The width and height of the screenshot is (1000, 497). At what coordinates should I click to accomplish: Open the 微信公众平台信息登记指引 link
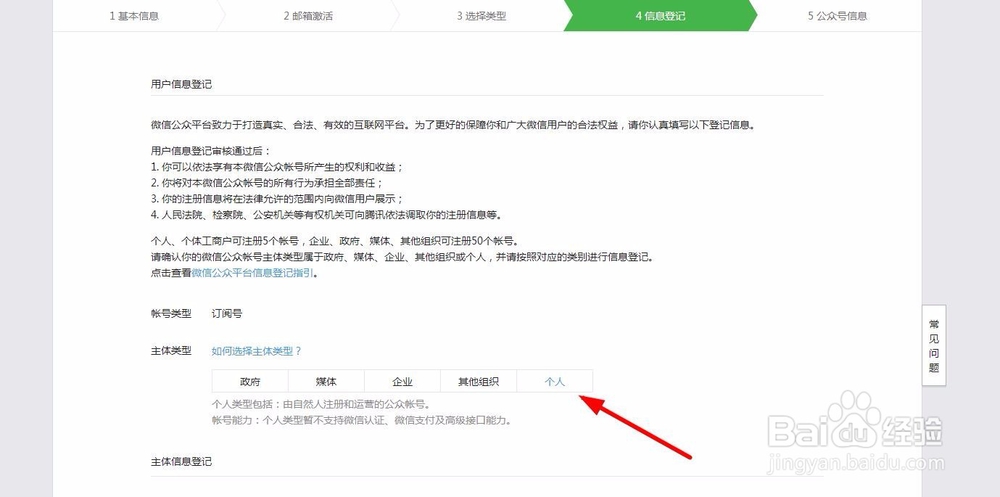pyautogui.click(x=253, y=272)
